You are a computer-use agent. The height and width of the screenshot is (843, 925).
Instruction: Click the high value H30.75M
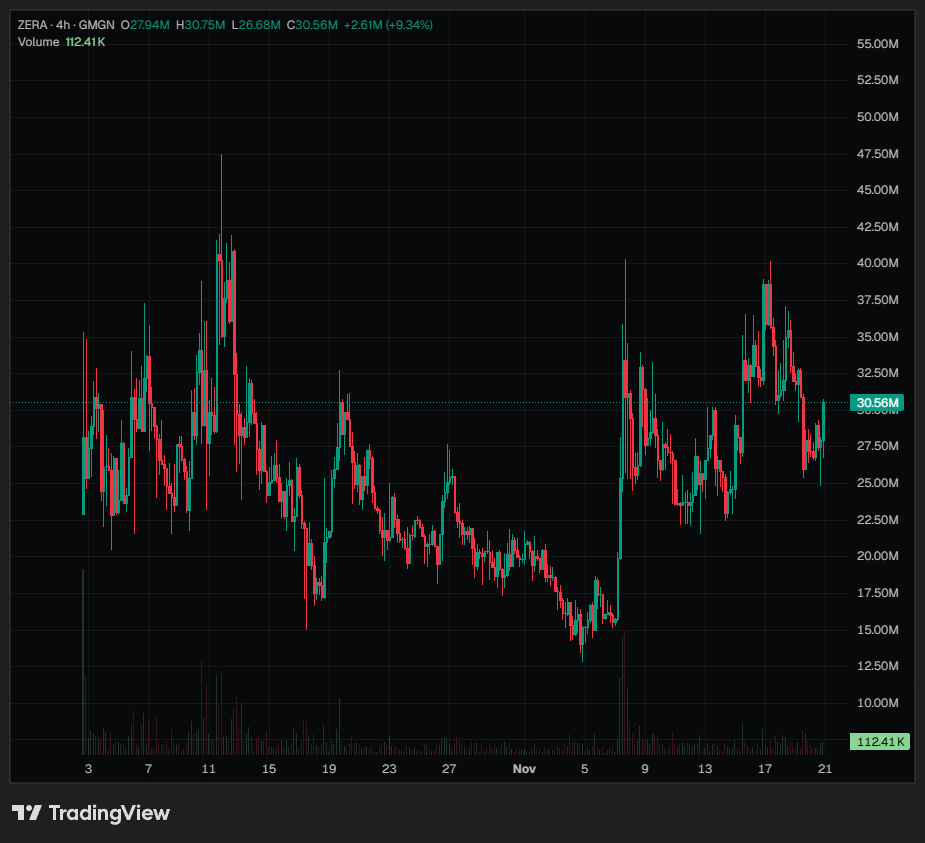click(201, 25)
